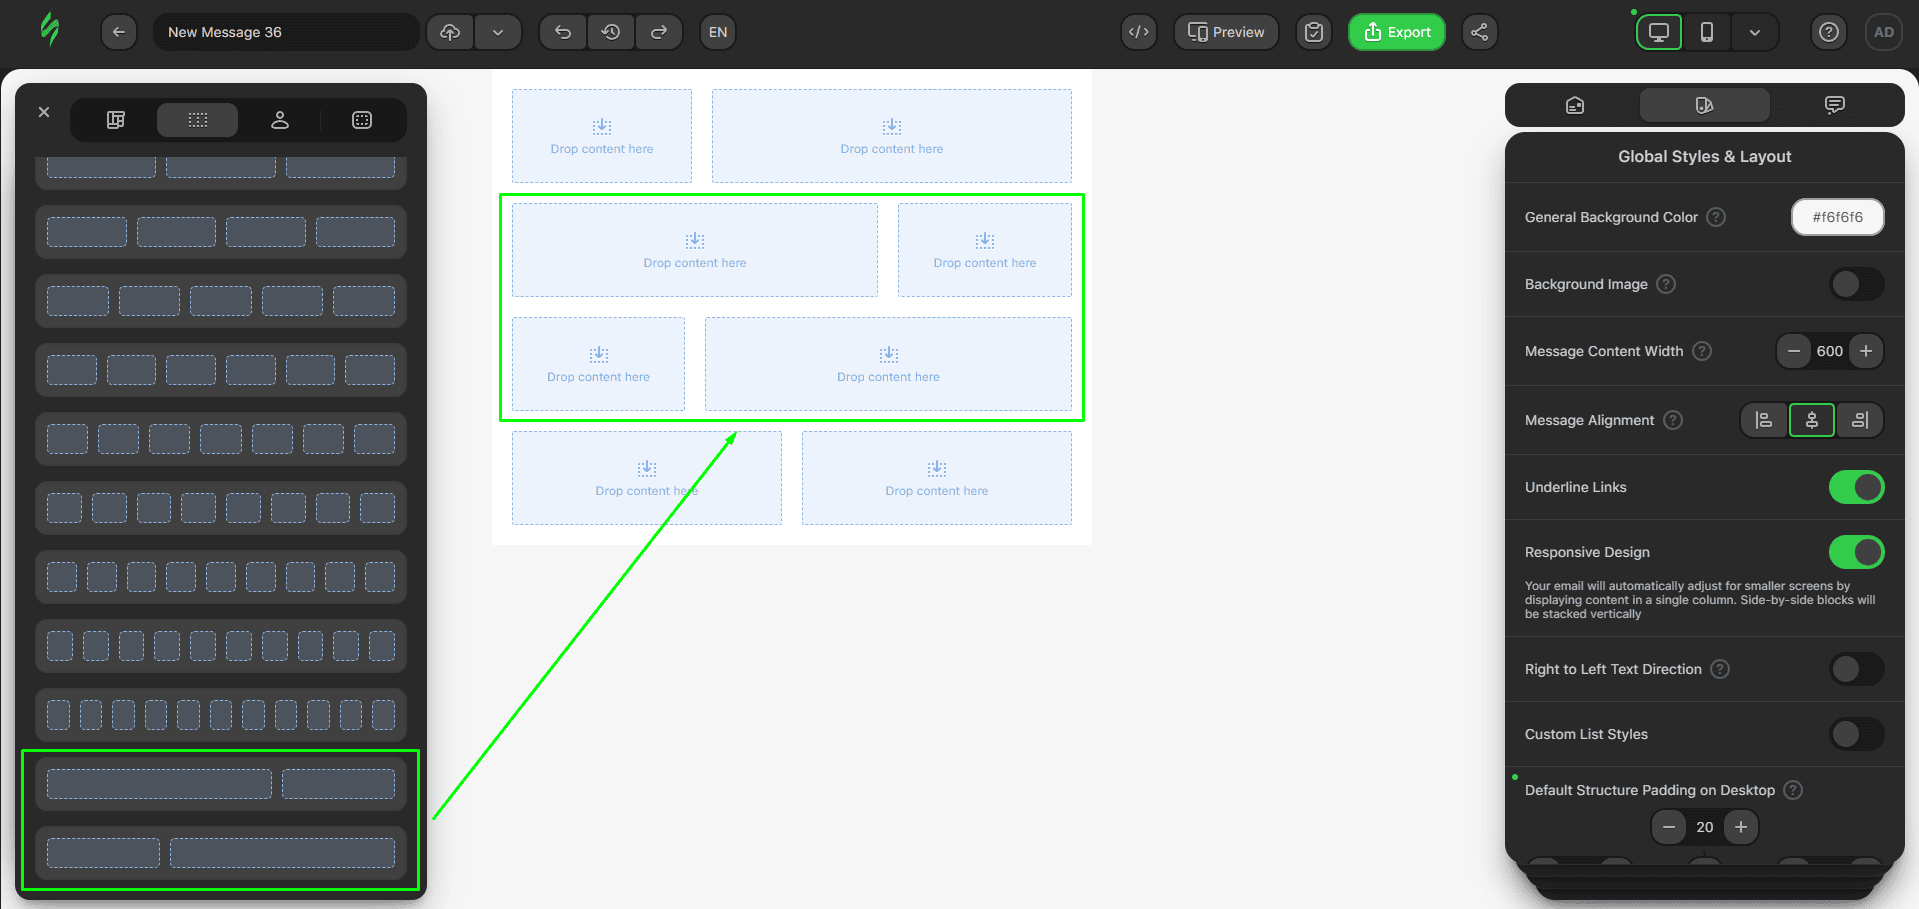This screenshot has width=1919, height=909.
Task: Open the comments tab on the right panel
Action: pyautogui.click(x=1835, y=105)
